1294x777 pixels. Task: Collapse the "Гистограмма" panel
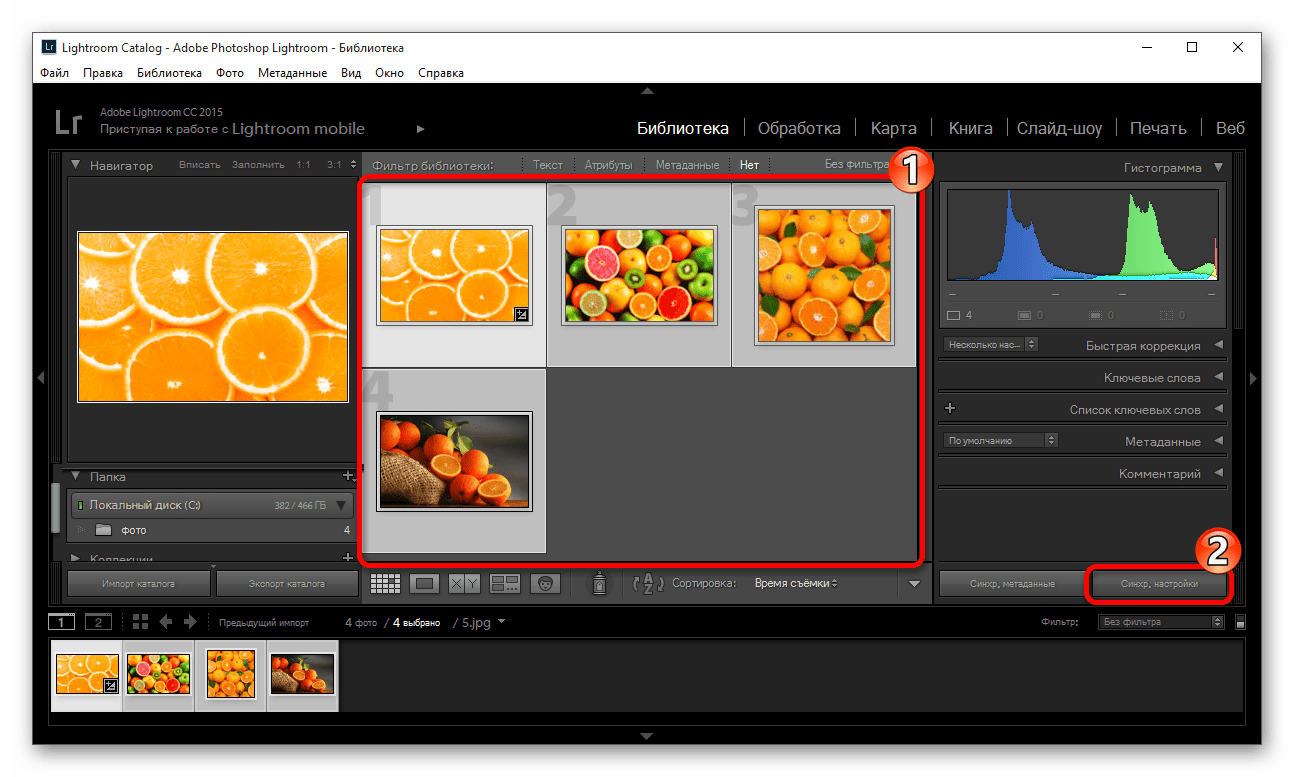pyautogui.click(x=1217, y=168)
